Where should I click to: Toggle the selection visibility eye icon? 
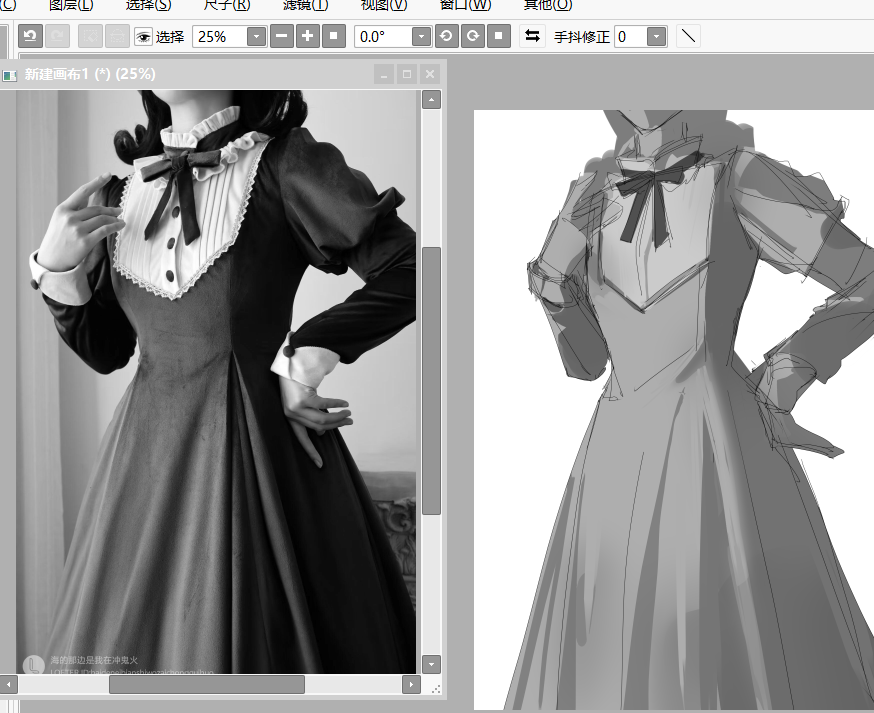click(x=144, y=37)
